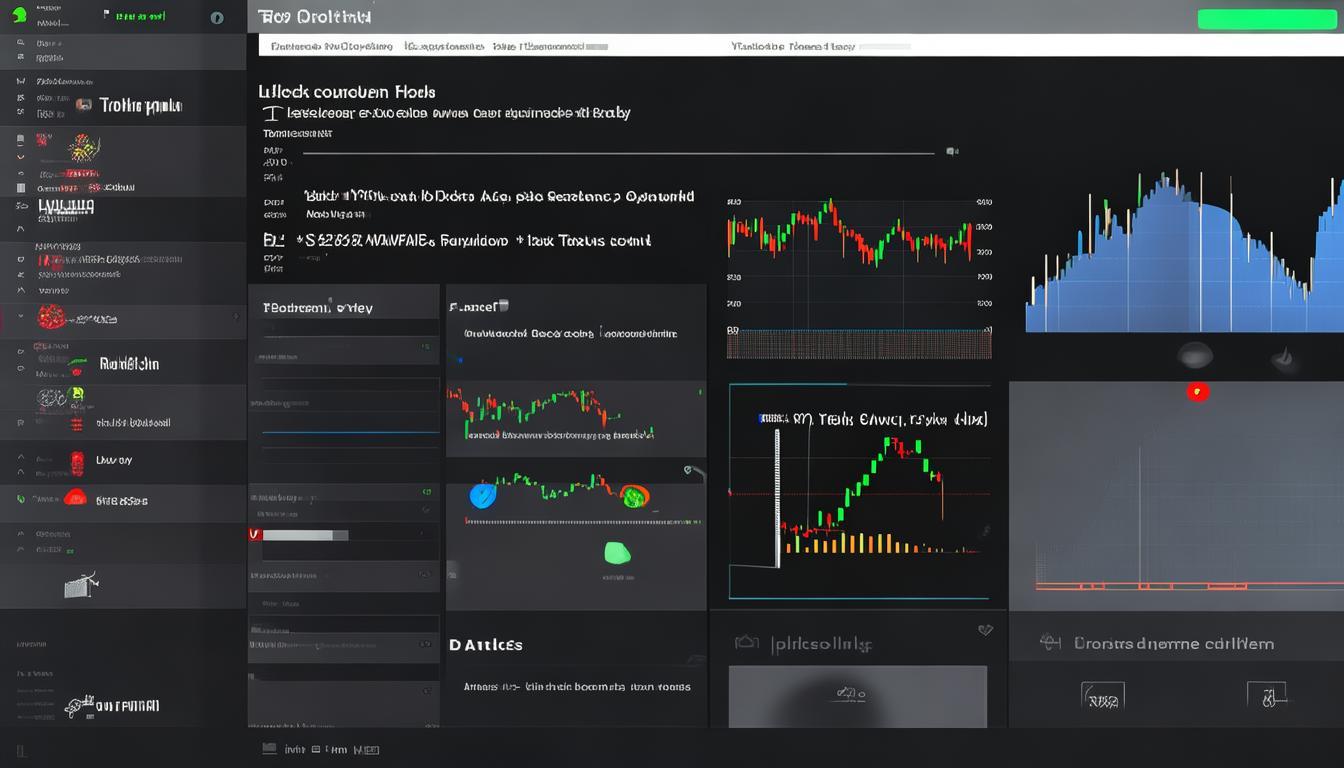Click the green logo icon in top-left corner
Image resolution: width=1344 pixels, height=768 pixels.
click(x=19, y=16)
